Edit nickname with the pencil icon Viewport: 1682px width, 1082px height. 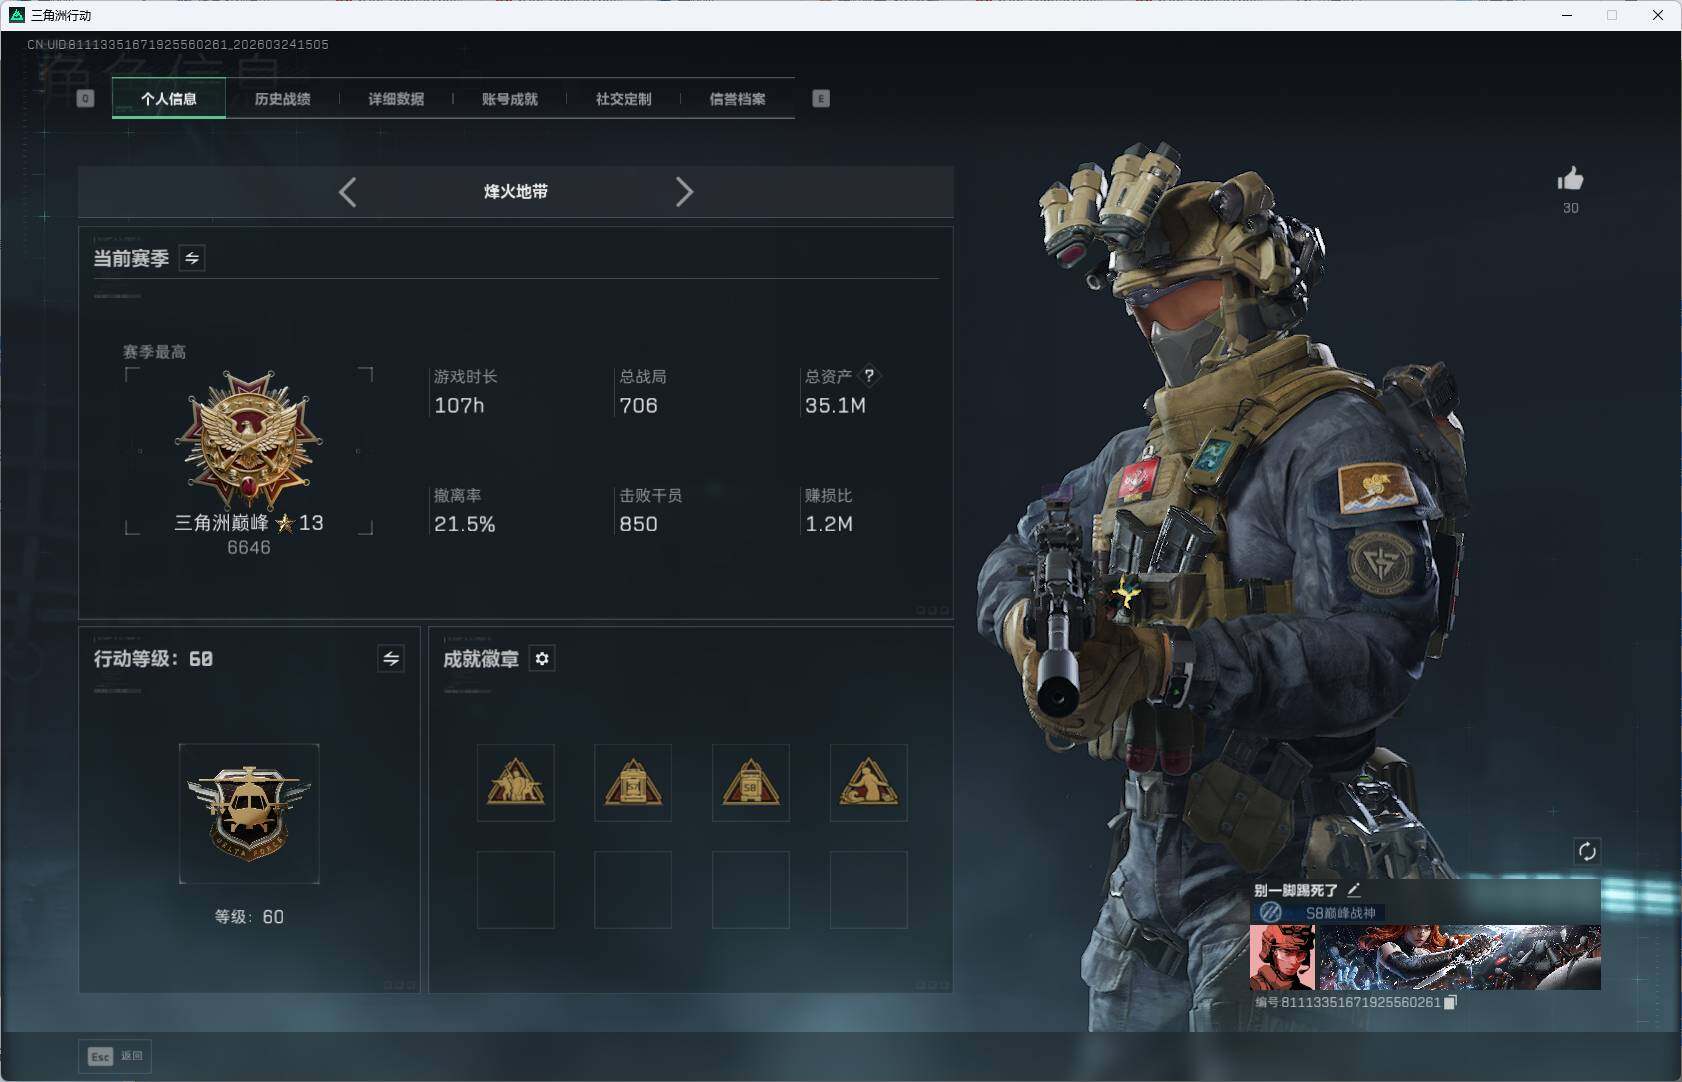1354,889
